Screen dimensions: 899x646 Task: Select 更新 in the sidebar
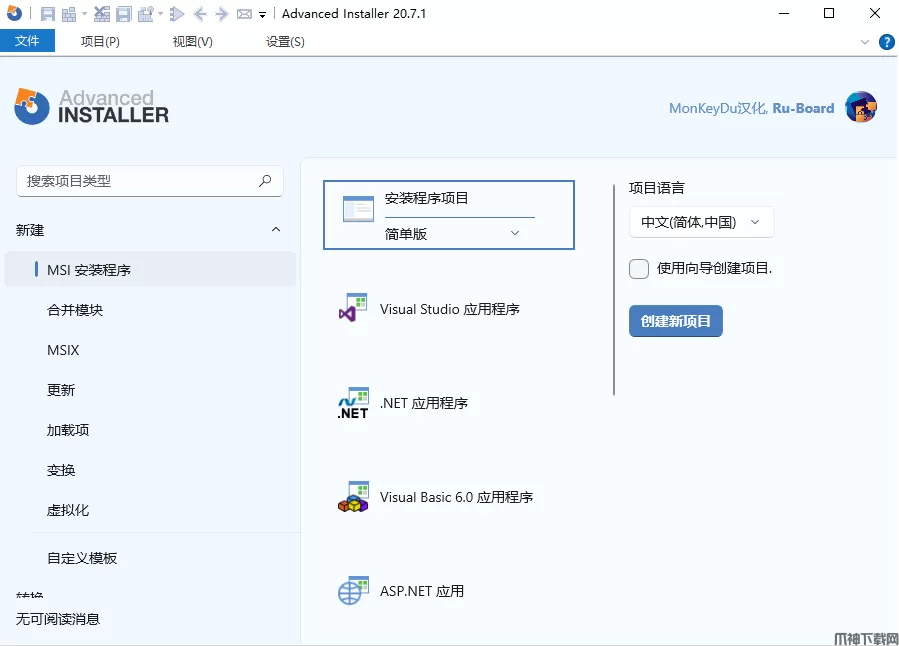coord(61,390)
